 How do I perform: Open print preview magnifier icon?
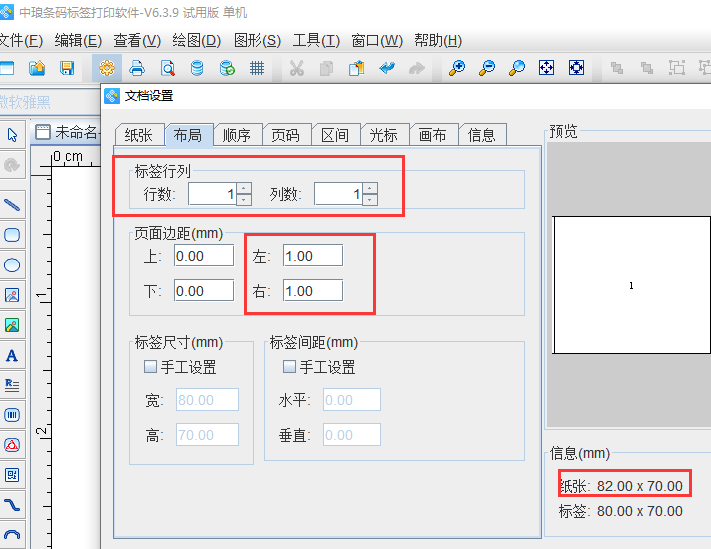[x=167, y=68]
